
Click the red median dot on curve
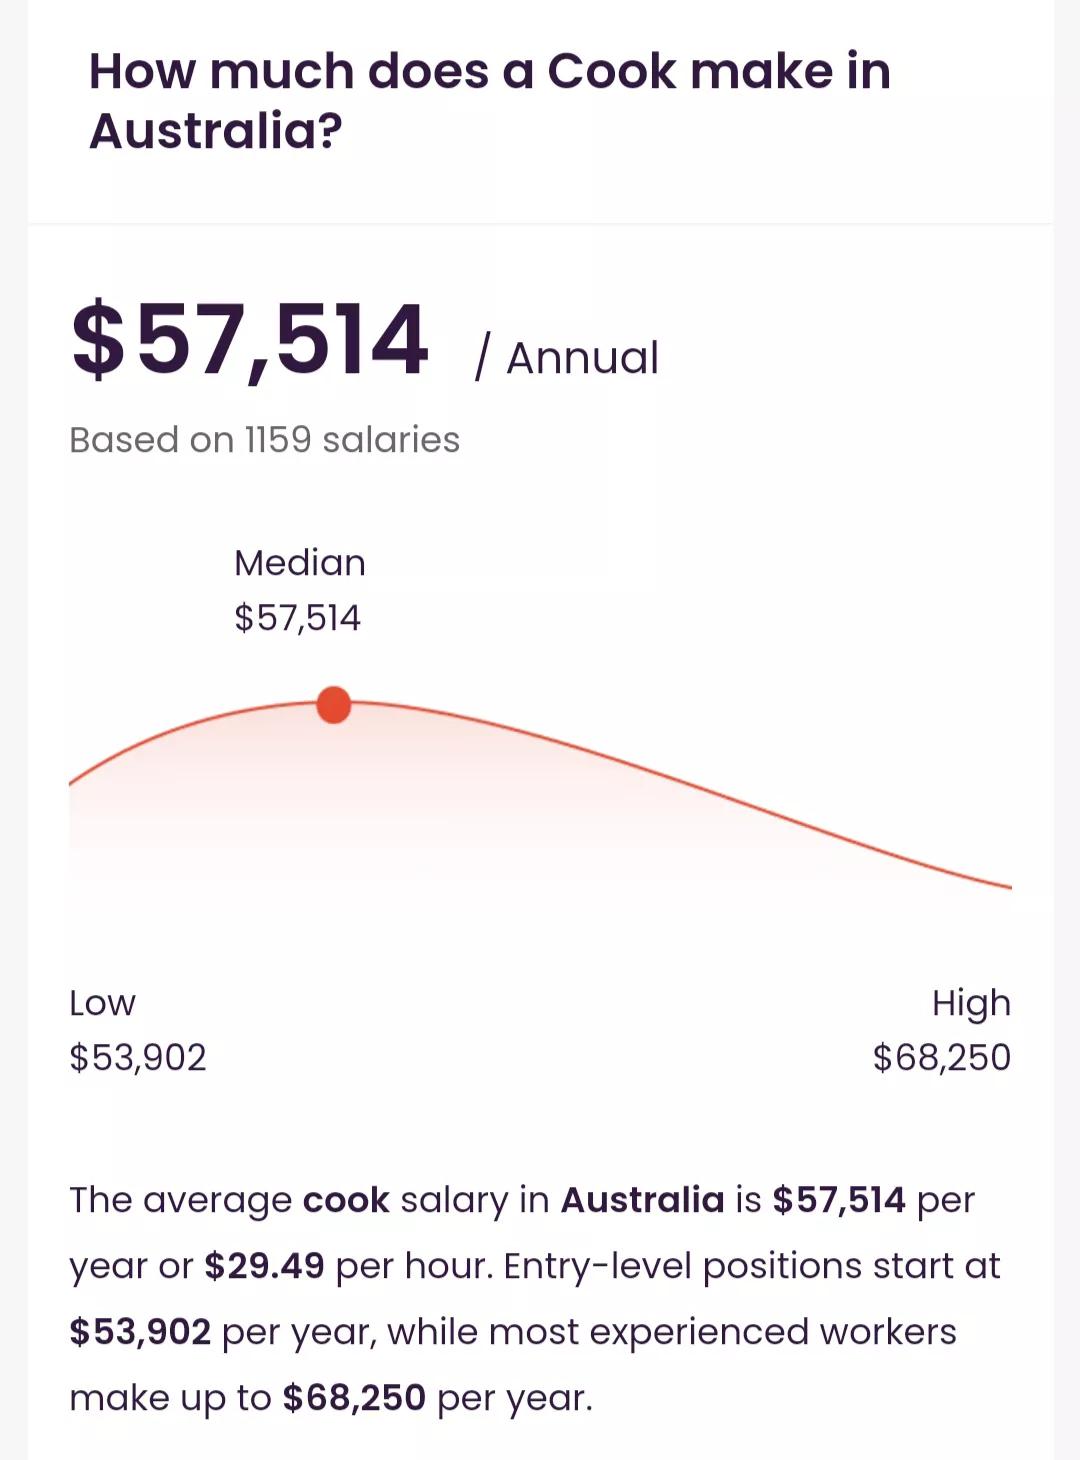click(333, 705)
